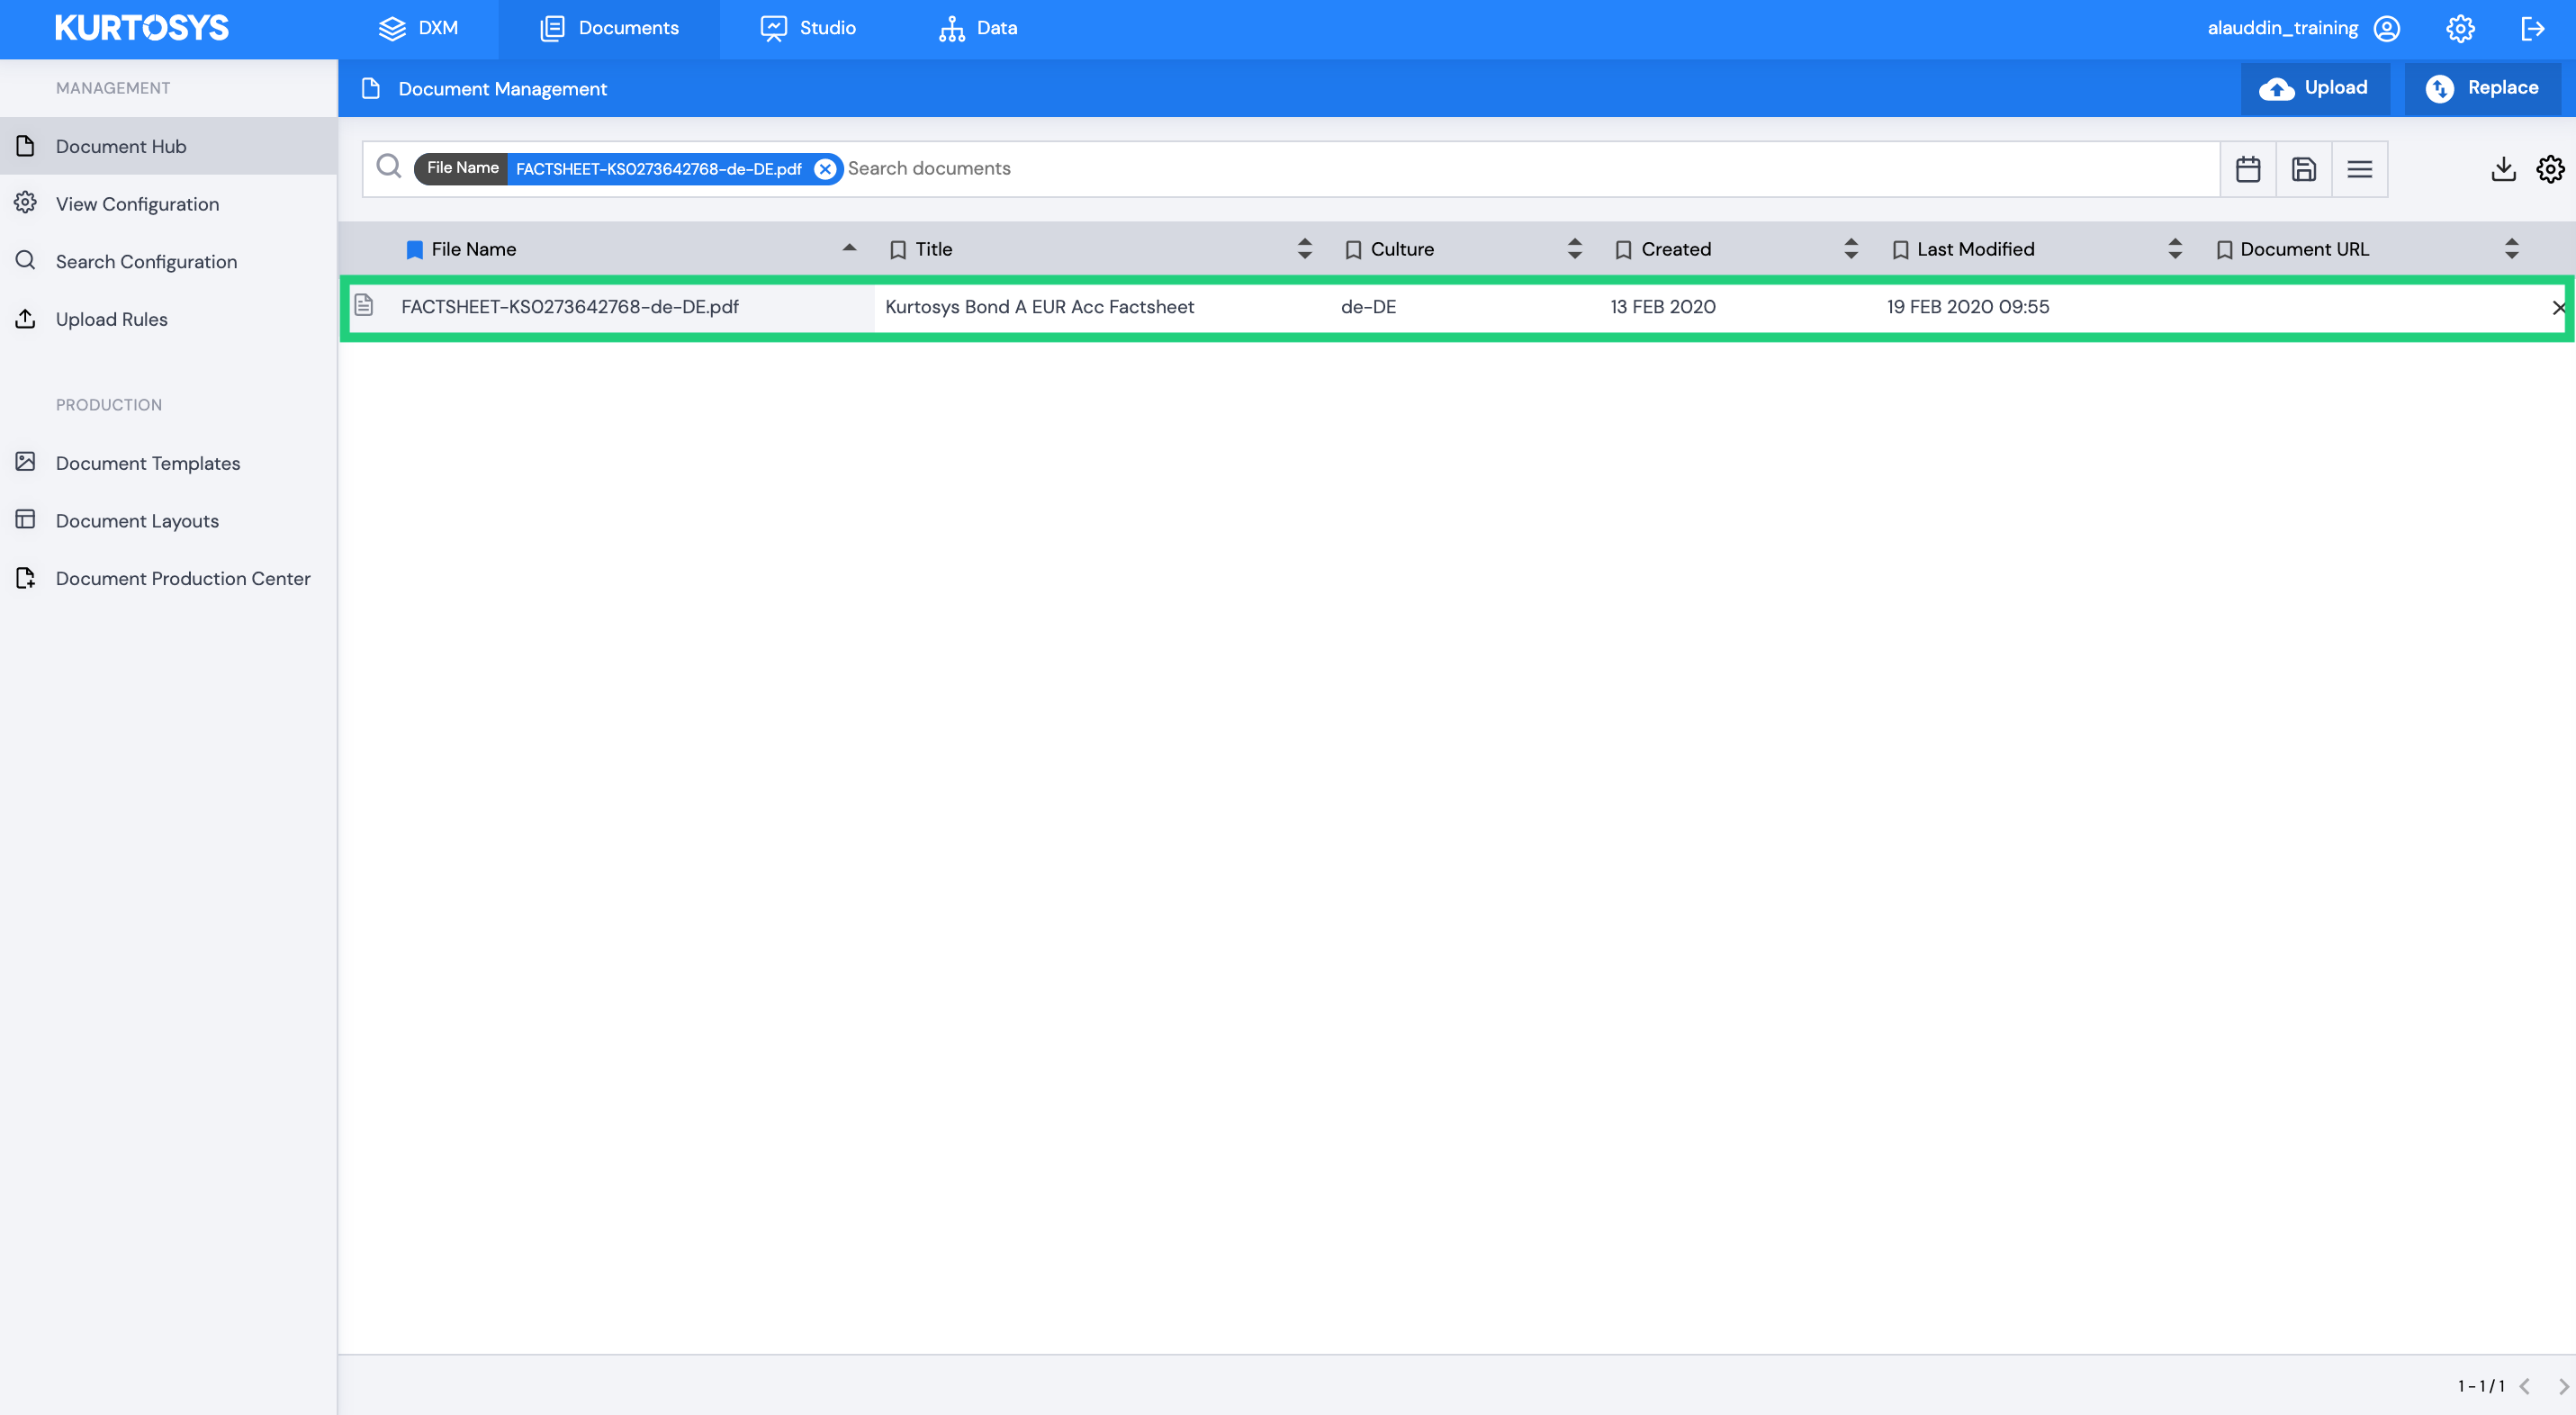The height and width of the screenshot is (1415, 2576).
Task: Click the Document Templates image icon
Action: [26, 461]
